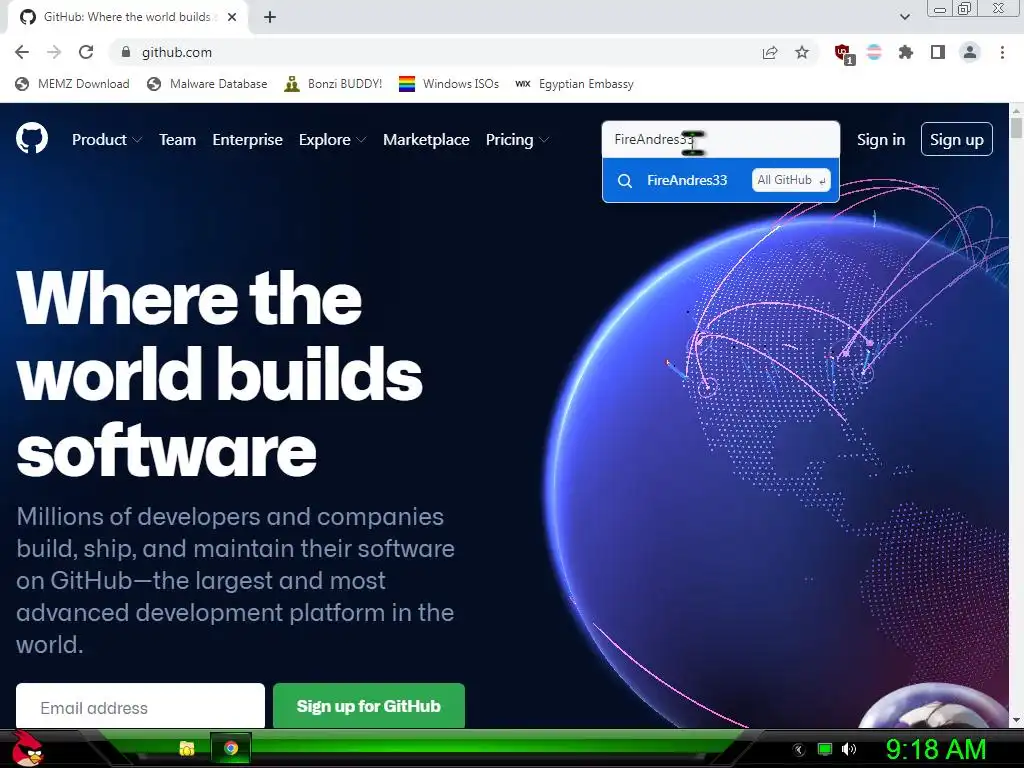Open the Enterprise page
Image resolution: width=1024 pixels, height=768 pixels.
tap(248, 140)
